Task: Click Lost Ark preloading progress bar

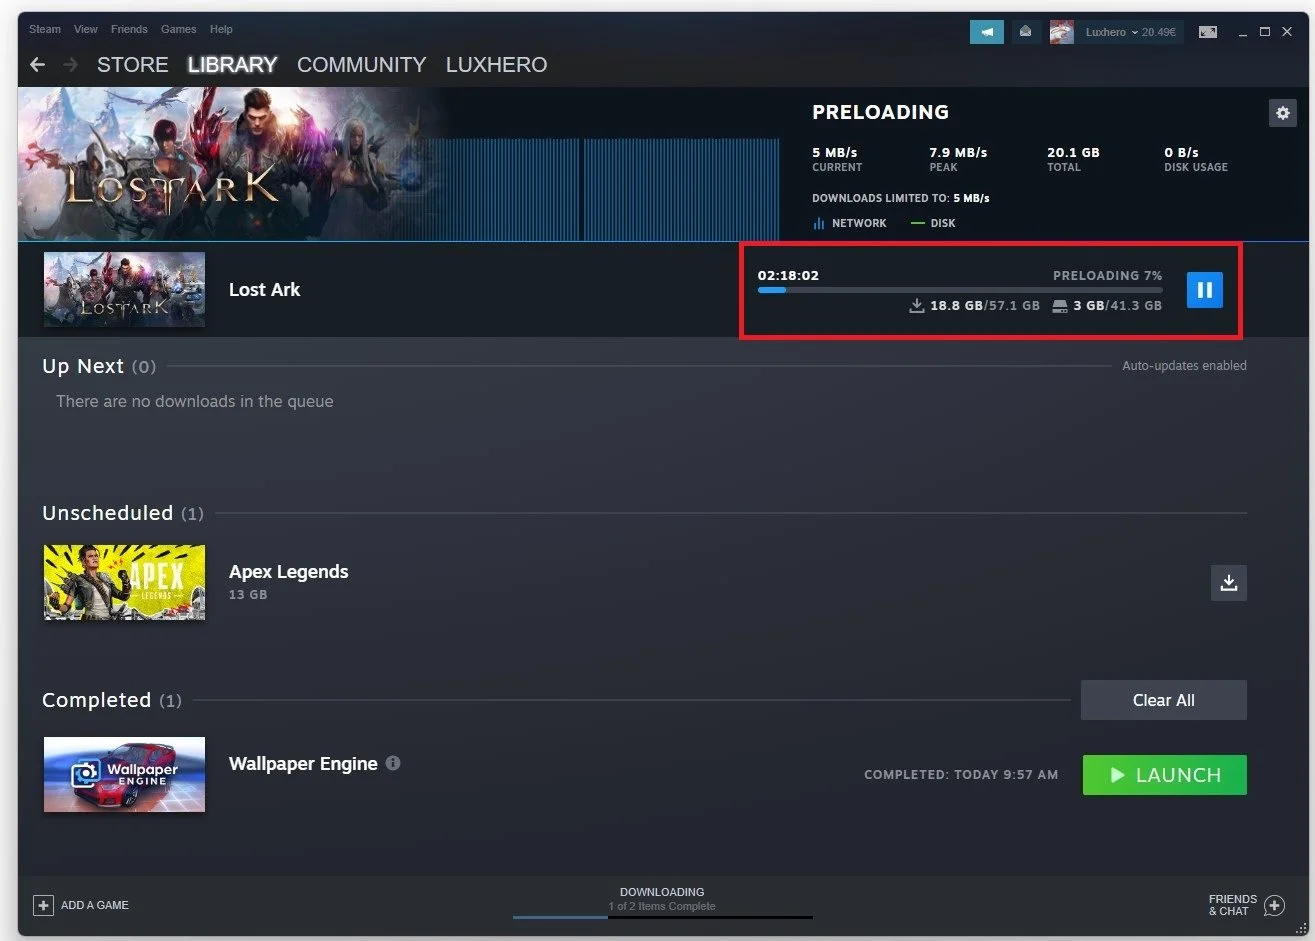Action: (960, 290)
